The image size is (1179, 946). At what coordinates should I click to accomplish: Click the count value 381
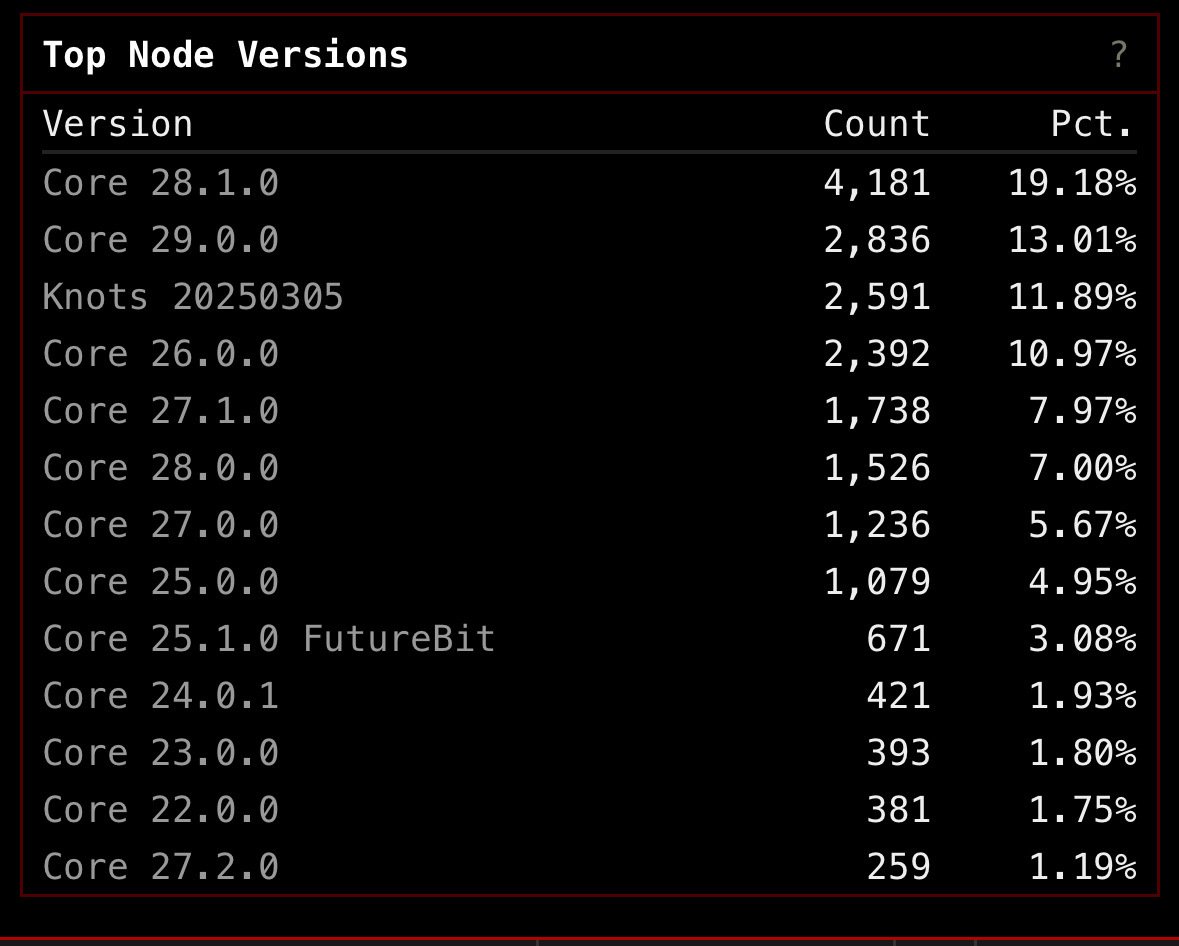899,809
